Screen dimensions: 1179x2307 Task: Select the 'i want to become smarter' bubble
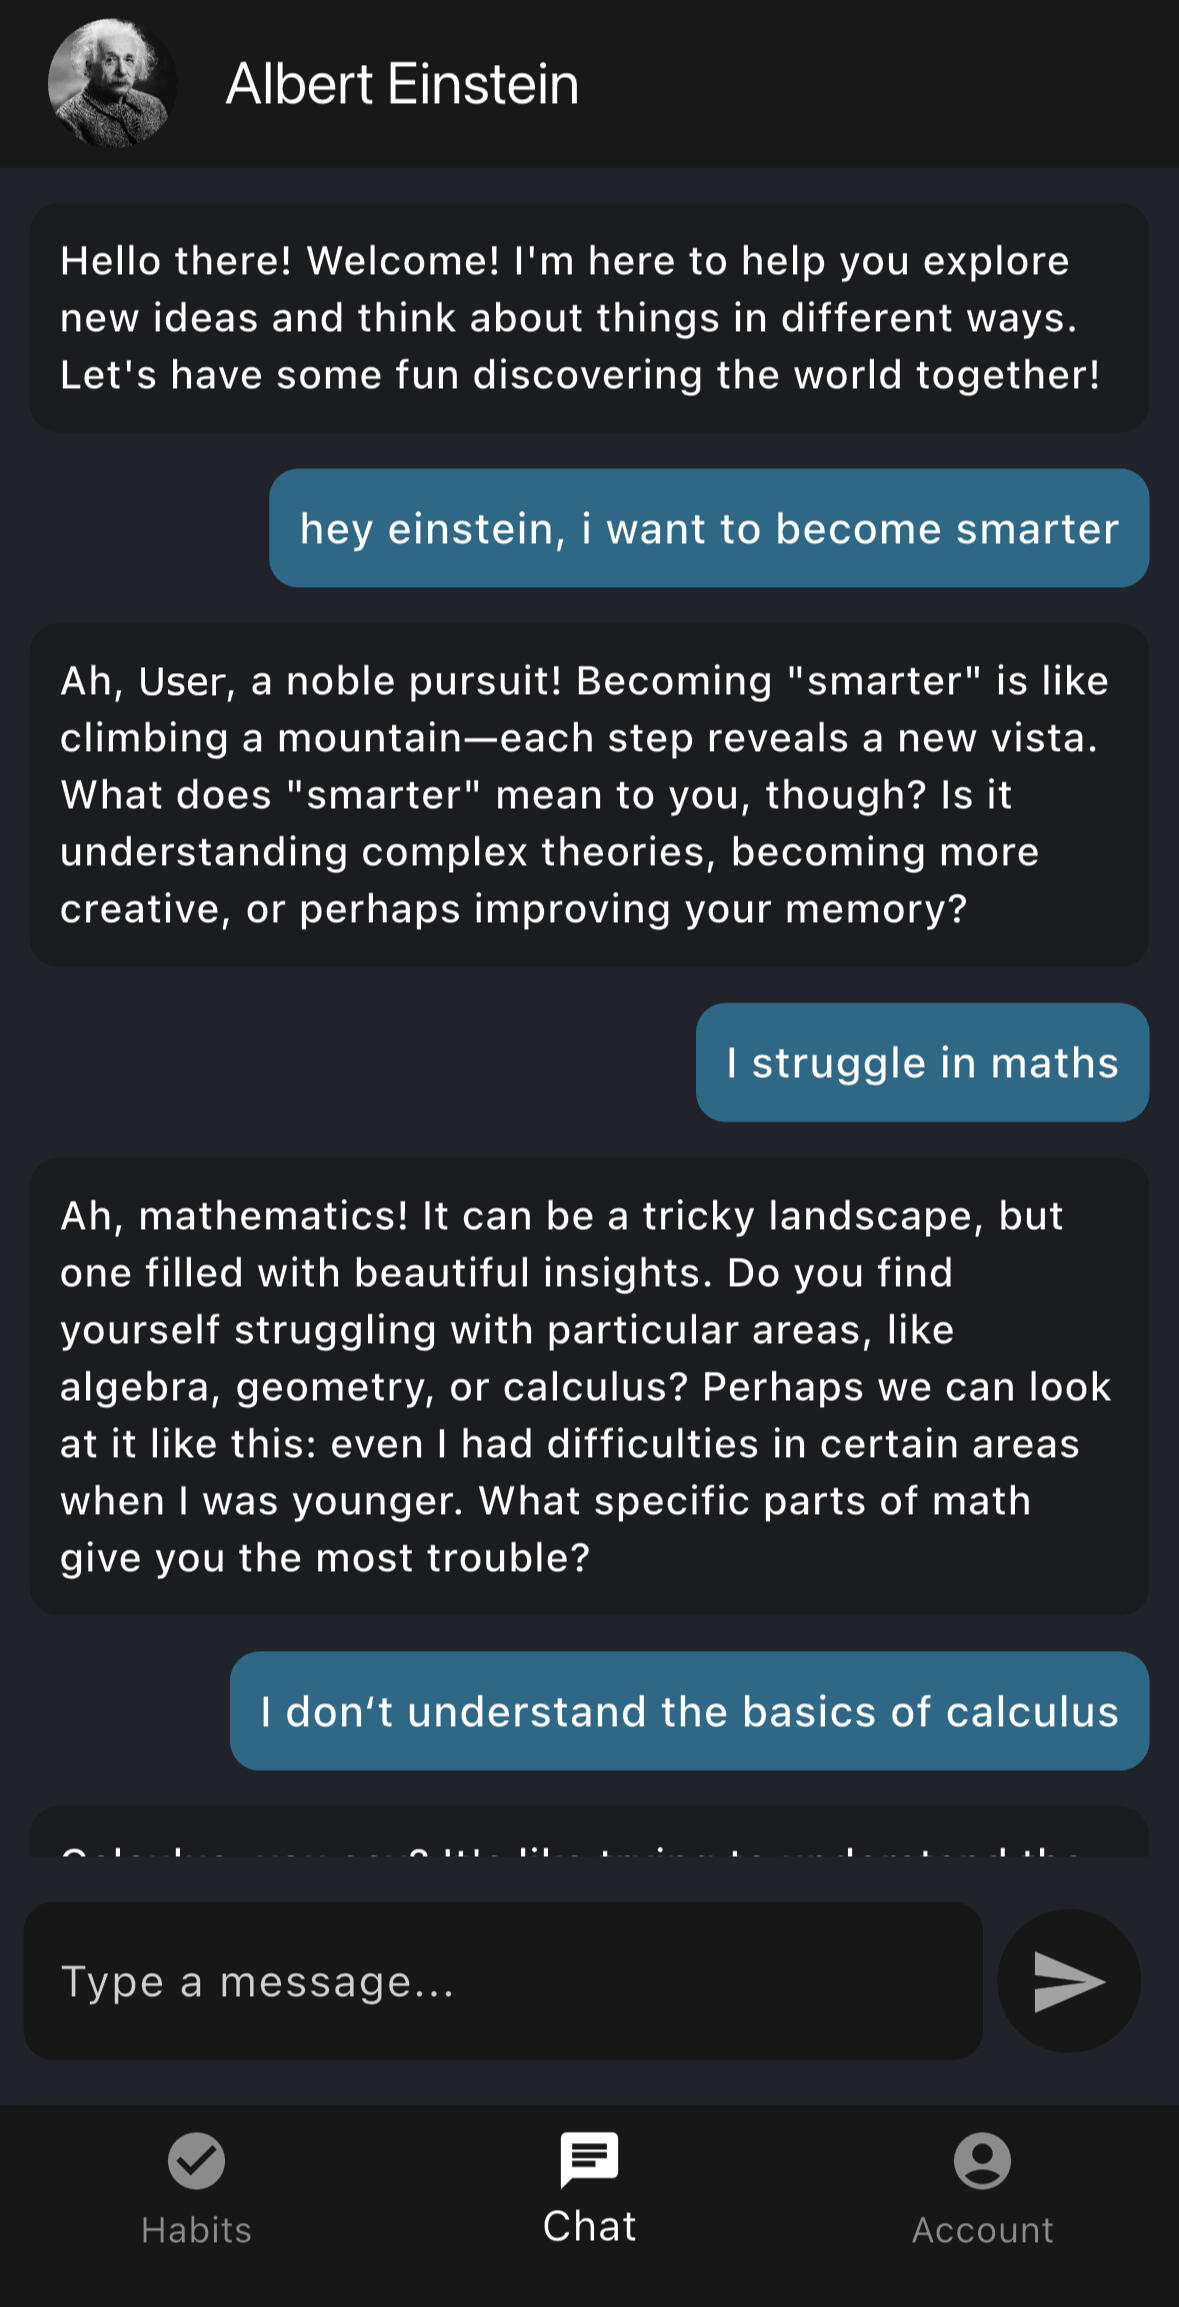(x=708, y=528)
